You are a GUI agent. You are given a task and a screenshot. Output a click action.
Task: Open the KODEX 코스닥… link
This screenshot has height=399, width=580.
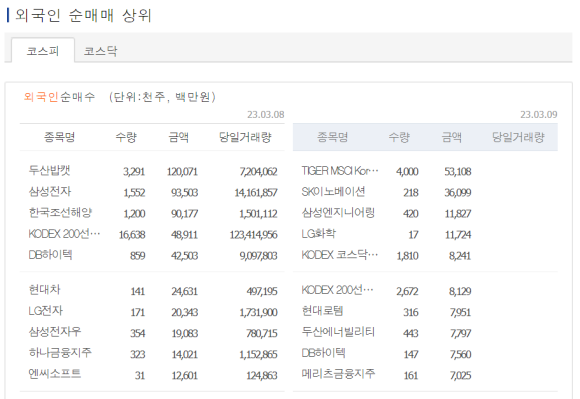pyautogui.click(x=340, y=255)
